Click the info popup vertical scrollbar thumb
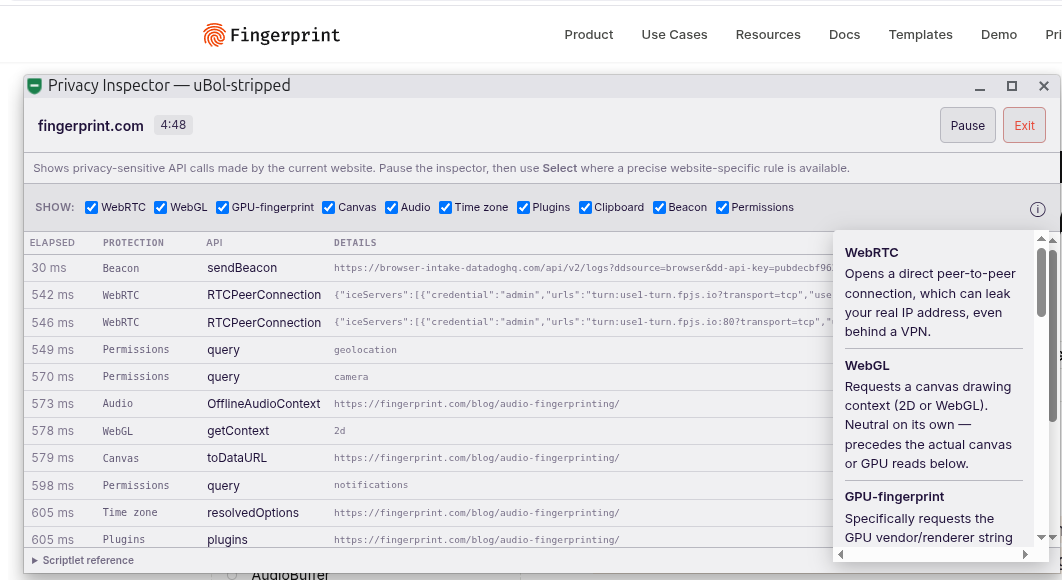This screenshot has width=1062, height=580. (1041, 282)
